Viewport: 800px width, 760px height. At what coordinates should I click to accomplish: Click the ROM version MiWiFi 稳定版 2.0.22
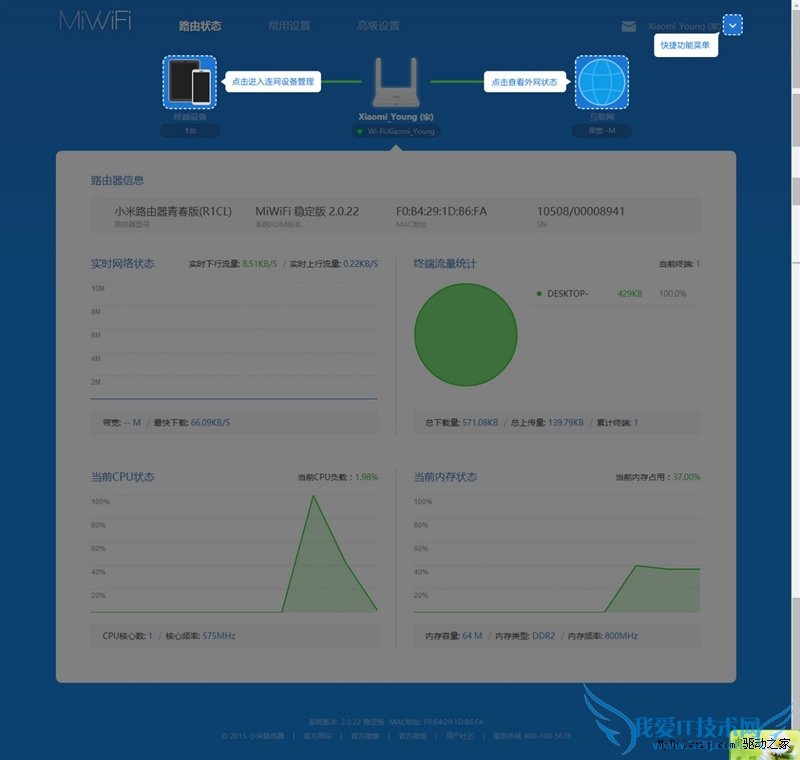pyautogui.click(x=307, y=211)
